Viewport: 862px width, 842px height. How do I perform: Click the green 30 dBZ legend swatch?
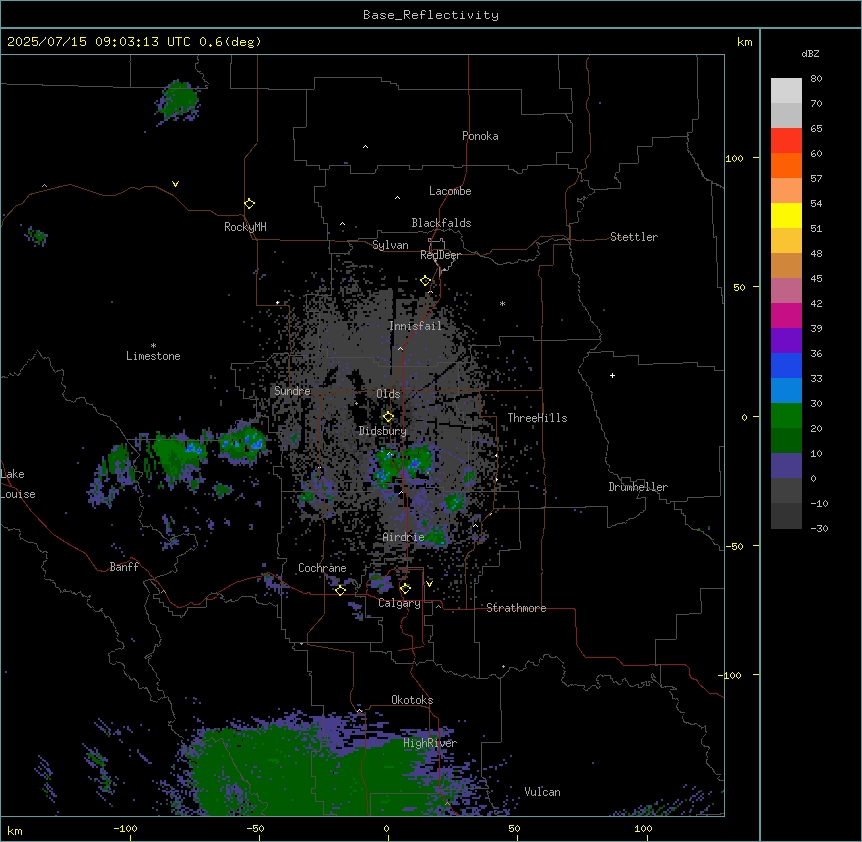[x=786, y=416]
